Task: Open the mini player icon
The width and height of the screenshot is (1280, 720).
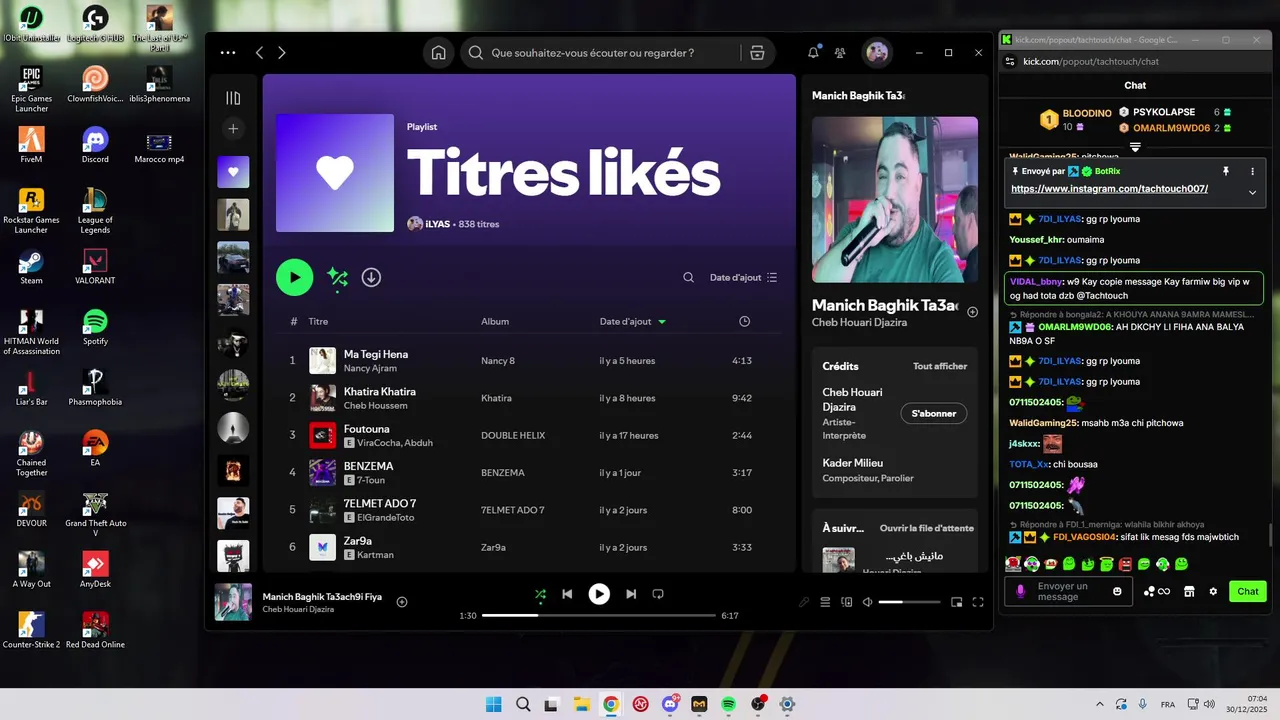Action: click(x=956, y=602)
